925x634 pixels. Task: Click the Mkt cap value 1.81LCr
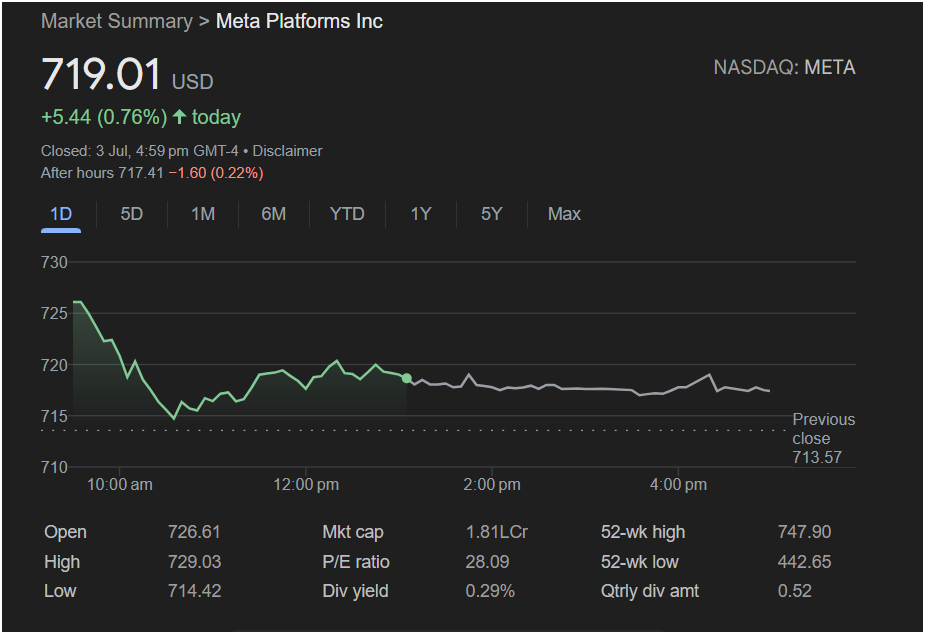[x=497, y=532]
